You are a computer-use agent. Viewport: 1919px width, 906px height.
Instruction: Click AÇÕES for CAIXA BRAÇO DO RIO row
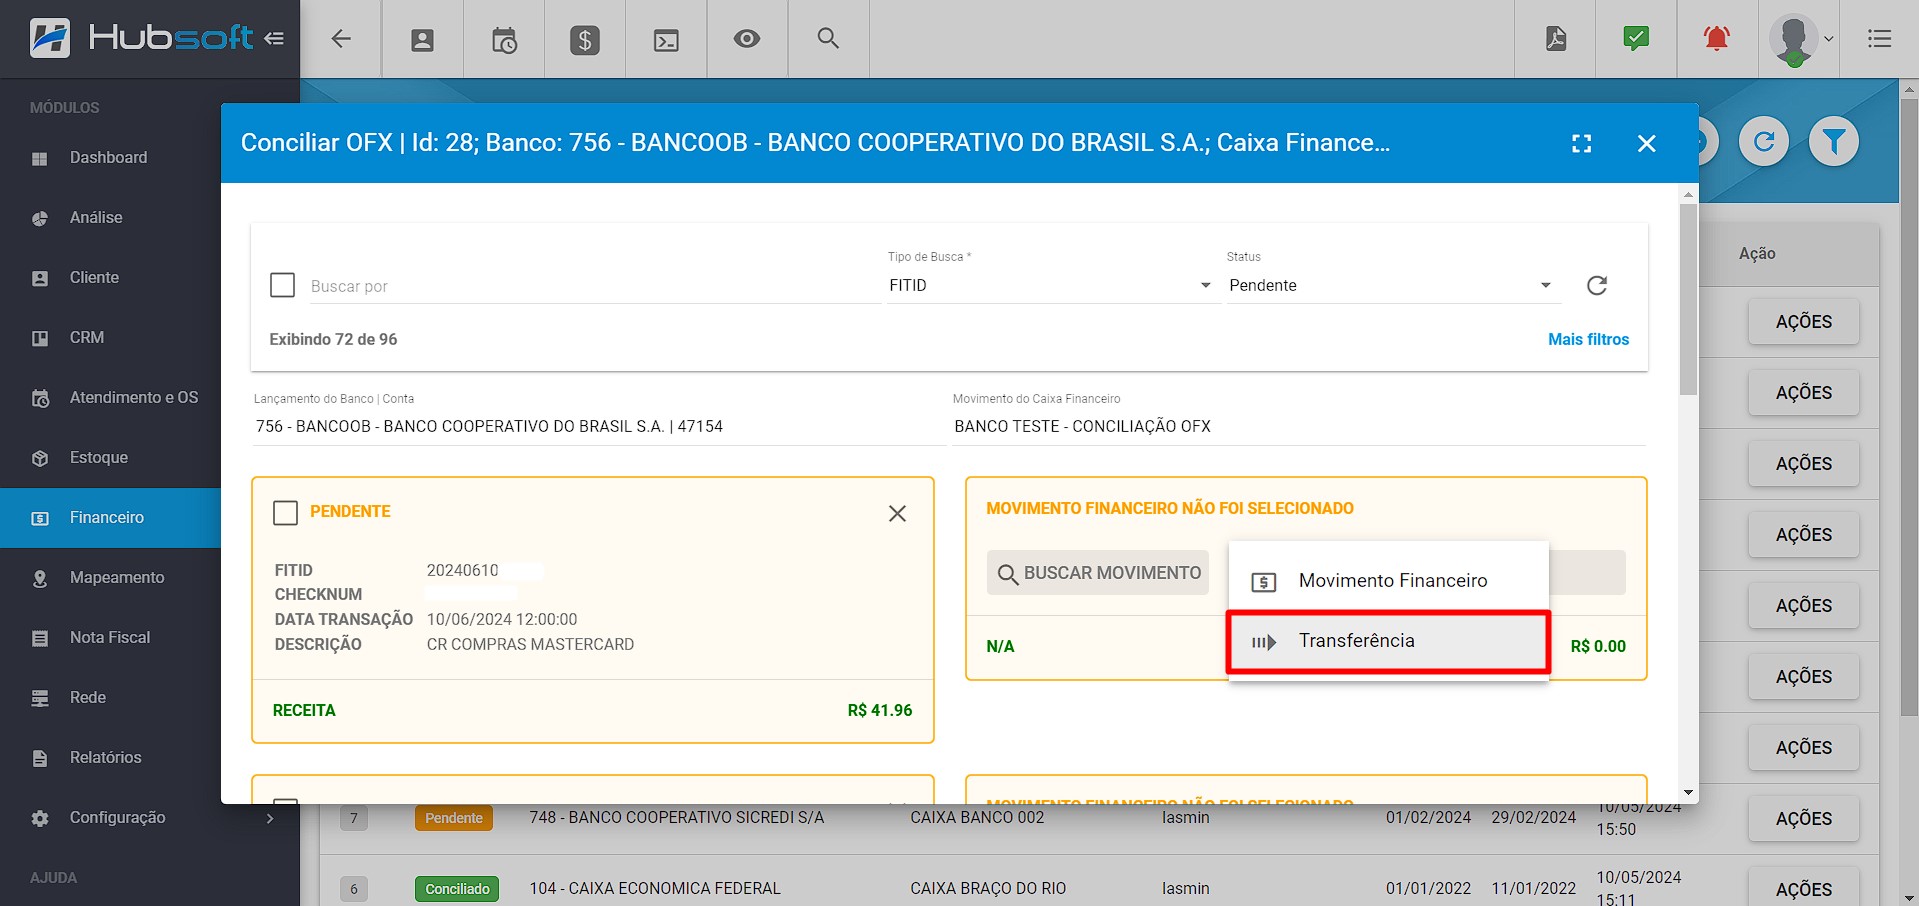(1803, 889)
